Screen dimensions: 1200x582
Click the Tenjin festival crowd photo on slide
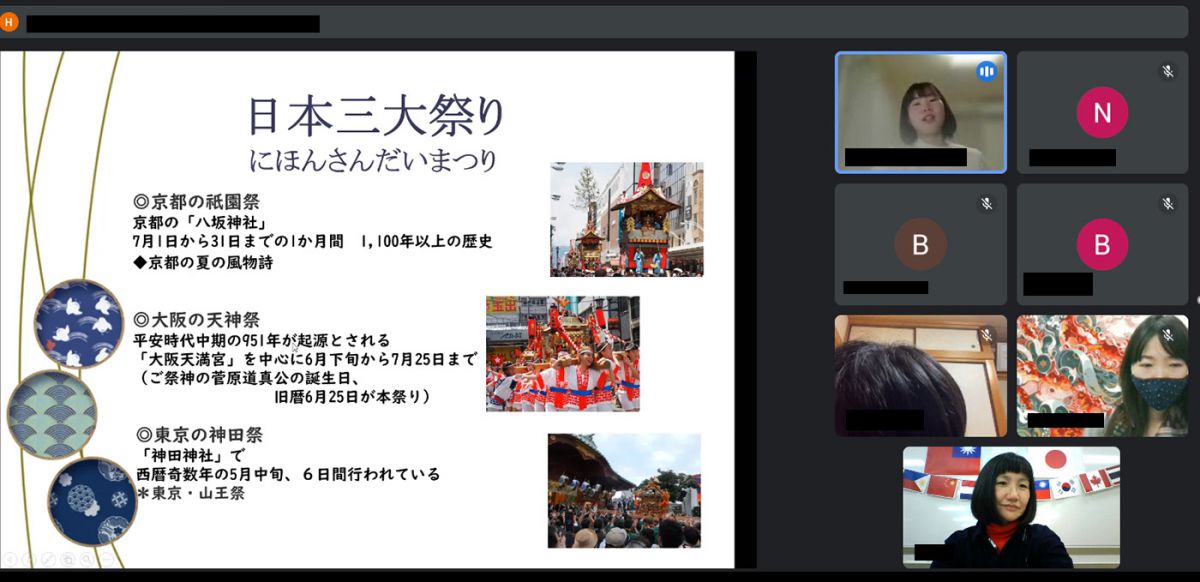click(563, 353)
